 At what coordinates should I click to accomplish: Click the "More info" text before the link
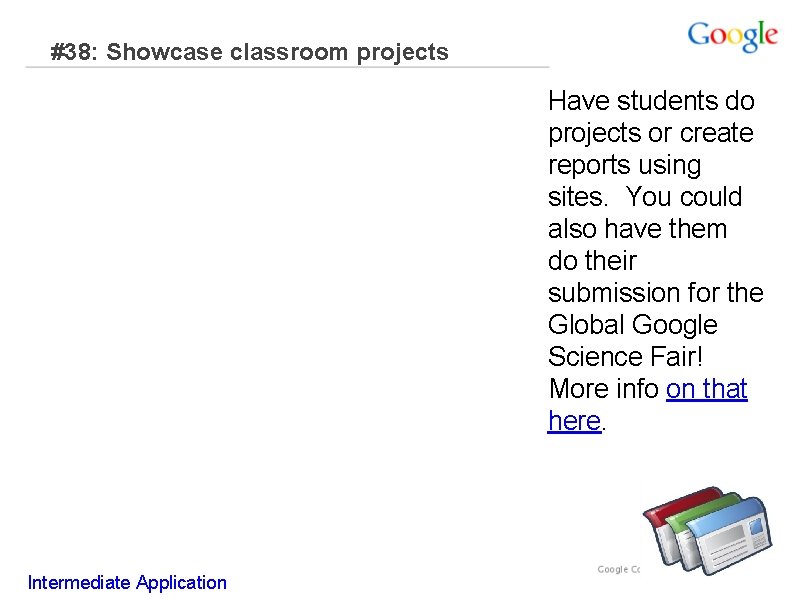click(603, 389)
